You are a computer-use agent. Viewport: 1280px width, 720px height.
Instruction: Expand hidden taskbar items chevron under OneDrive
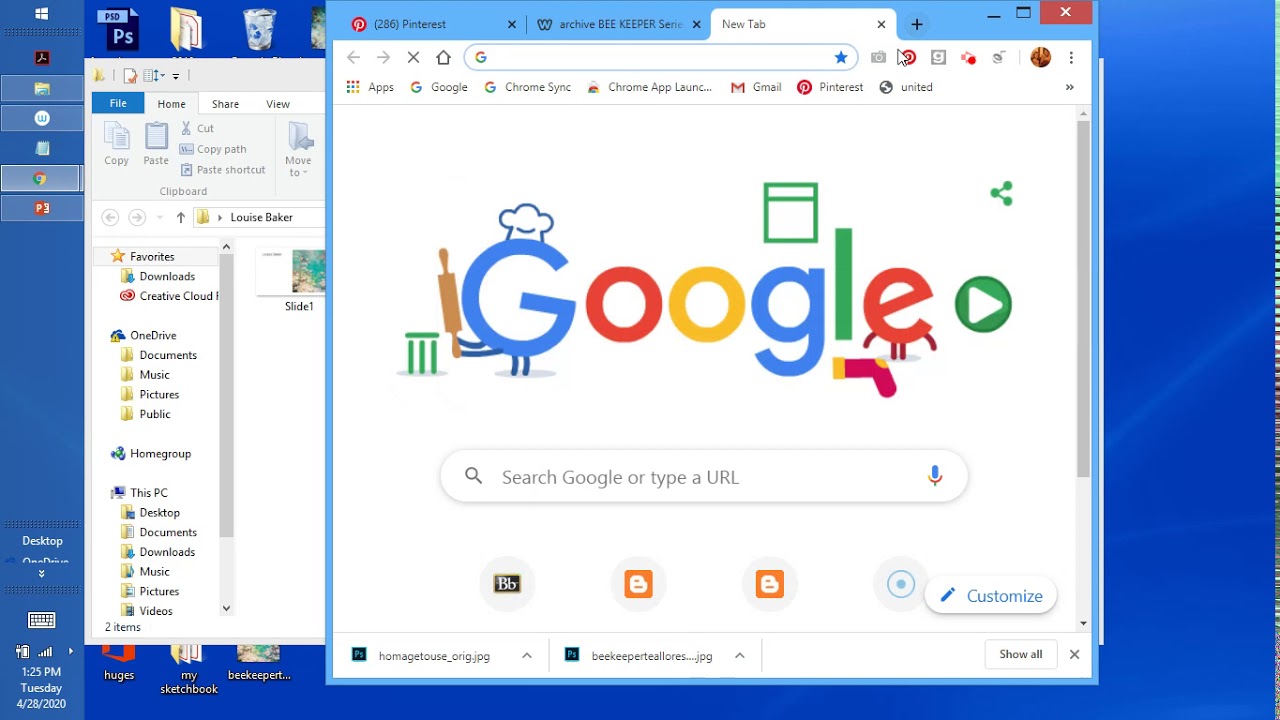point(42,575)
